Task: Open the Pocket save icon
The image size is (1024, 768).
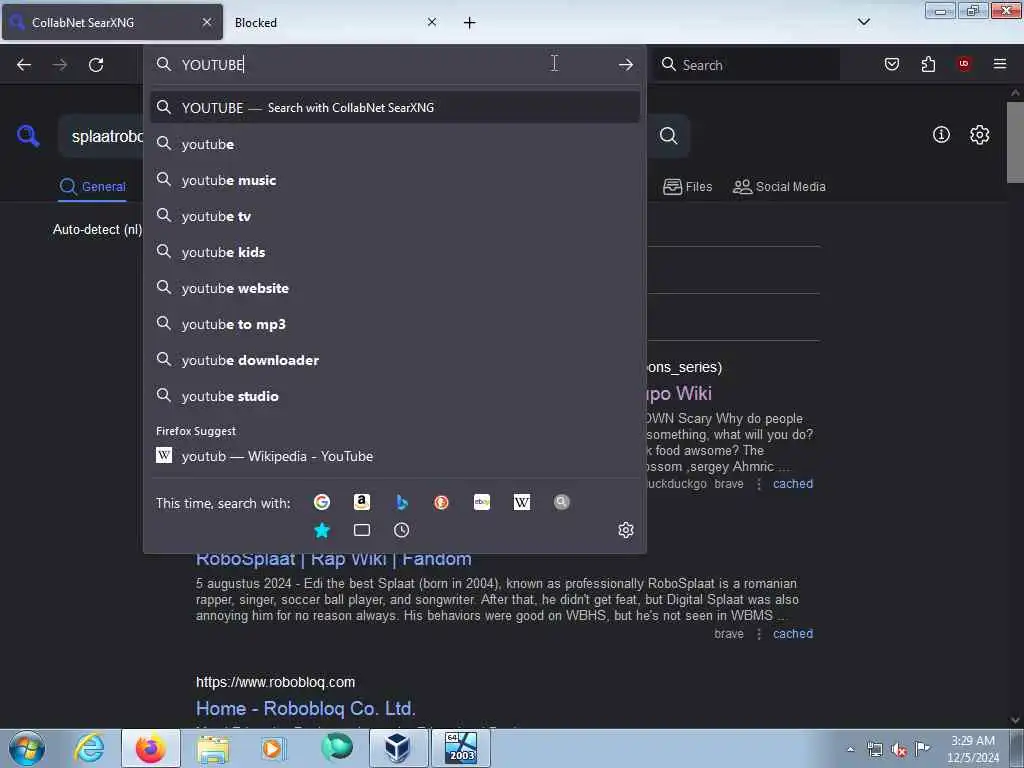Action: [891, 64]
